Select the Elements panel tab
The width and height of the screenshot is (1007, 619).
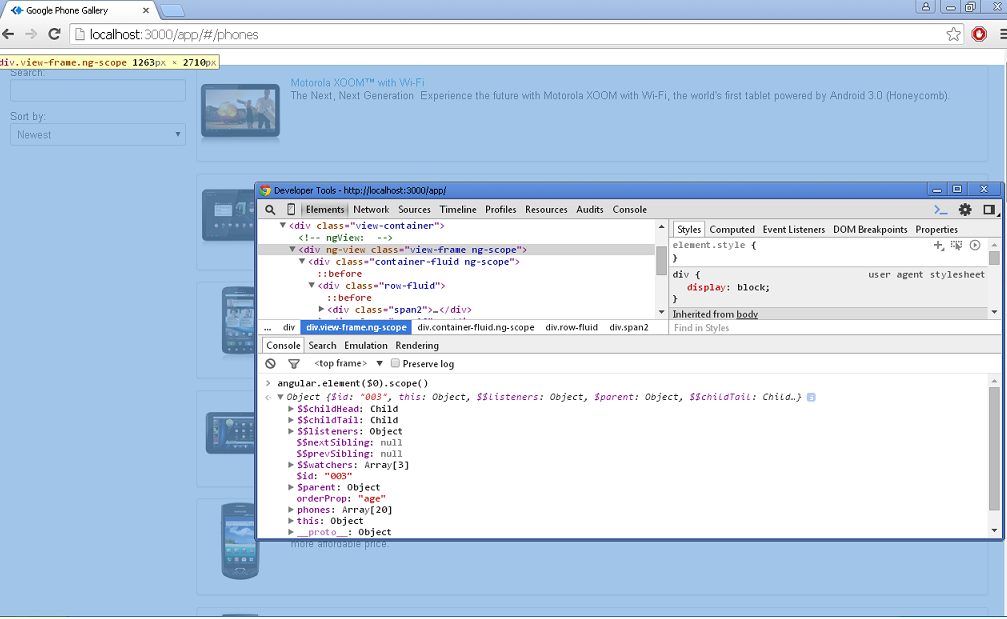[325, 209]
